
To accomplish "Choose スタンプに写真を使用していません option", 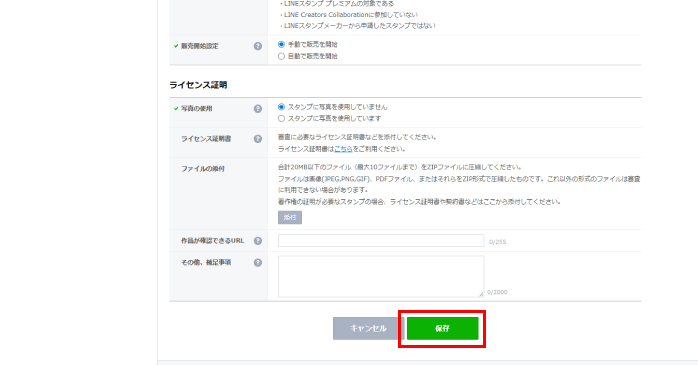I will (x=281, y=107).
